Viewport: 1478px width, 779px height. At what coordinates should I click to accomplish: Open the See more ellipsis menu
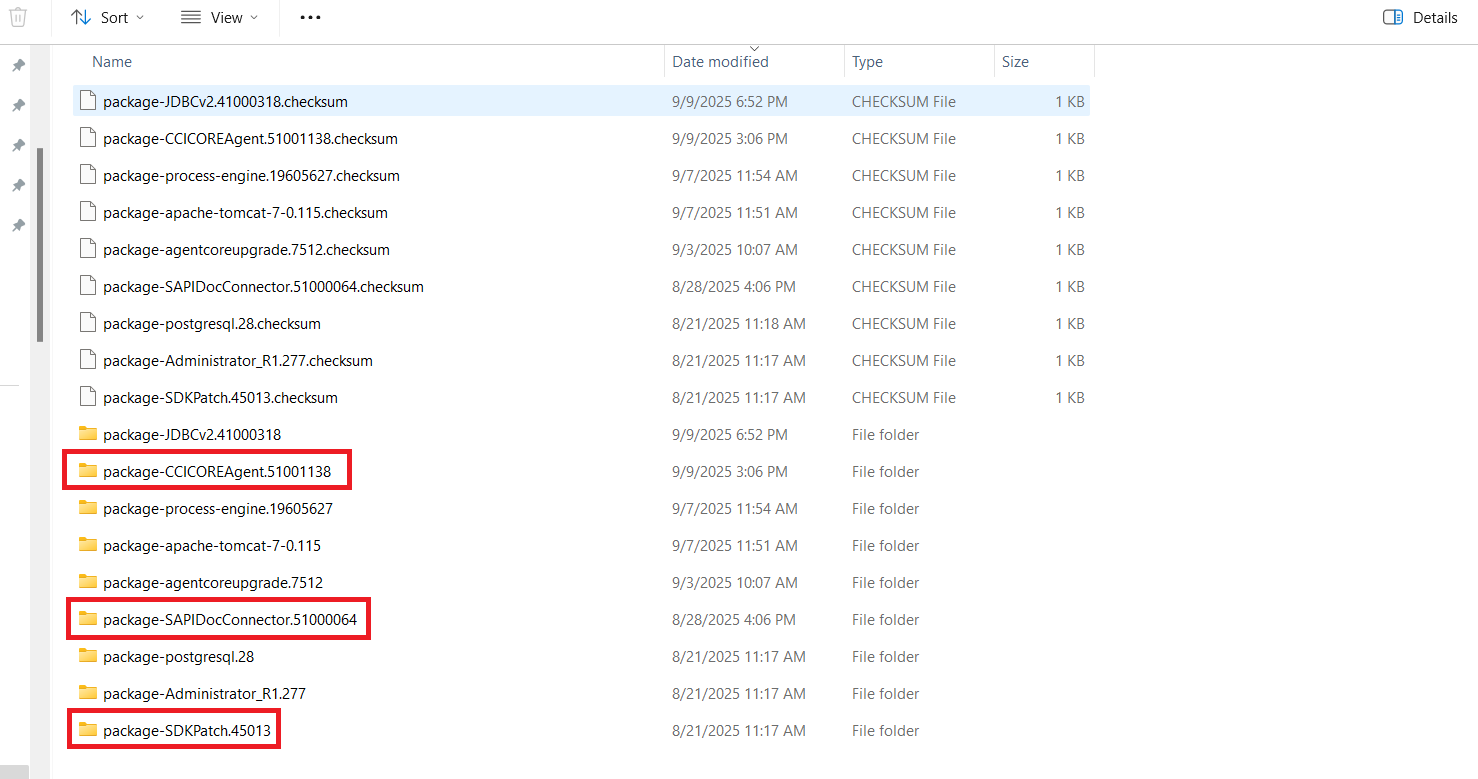tap(311, 17)
